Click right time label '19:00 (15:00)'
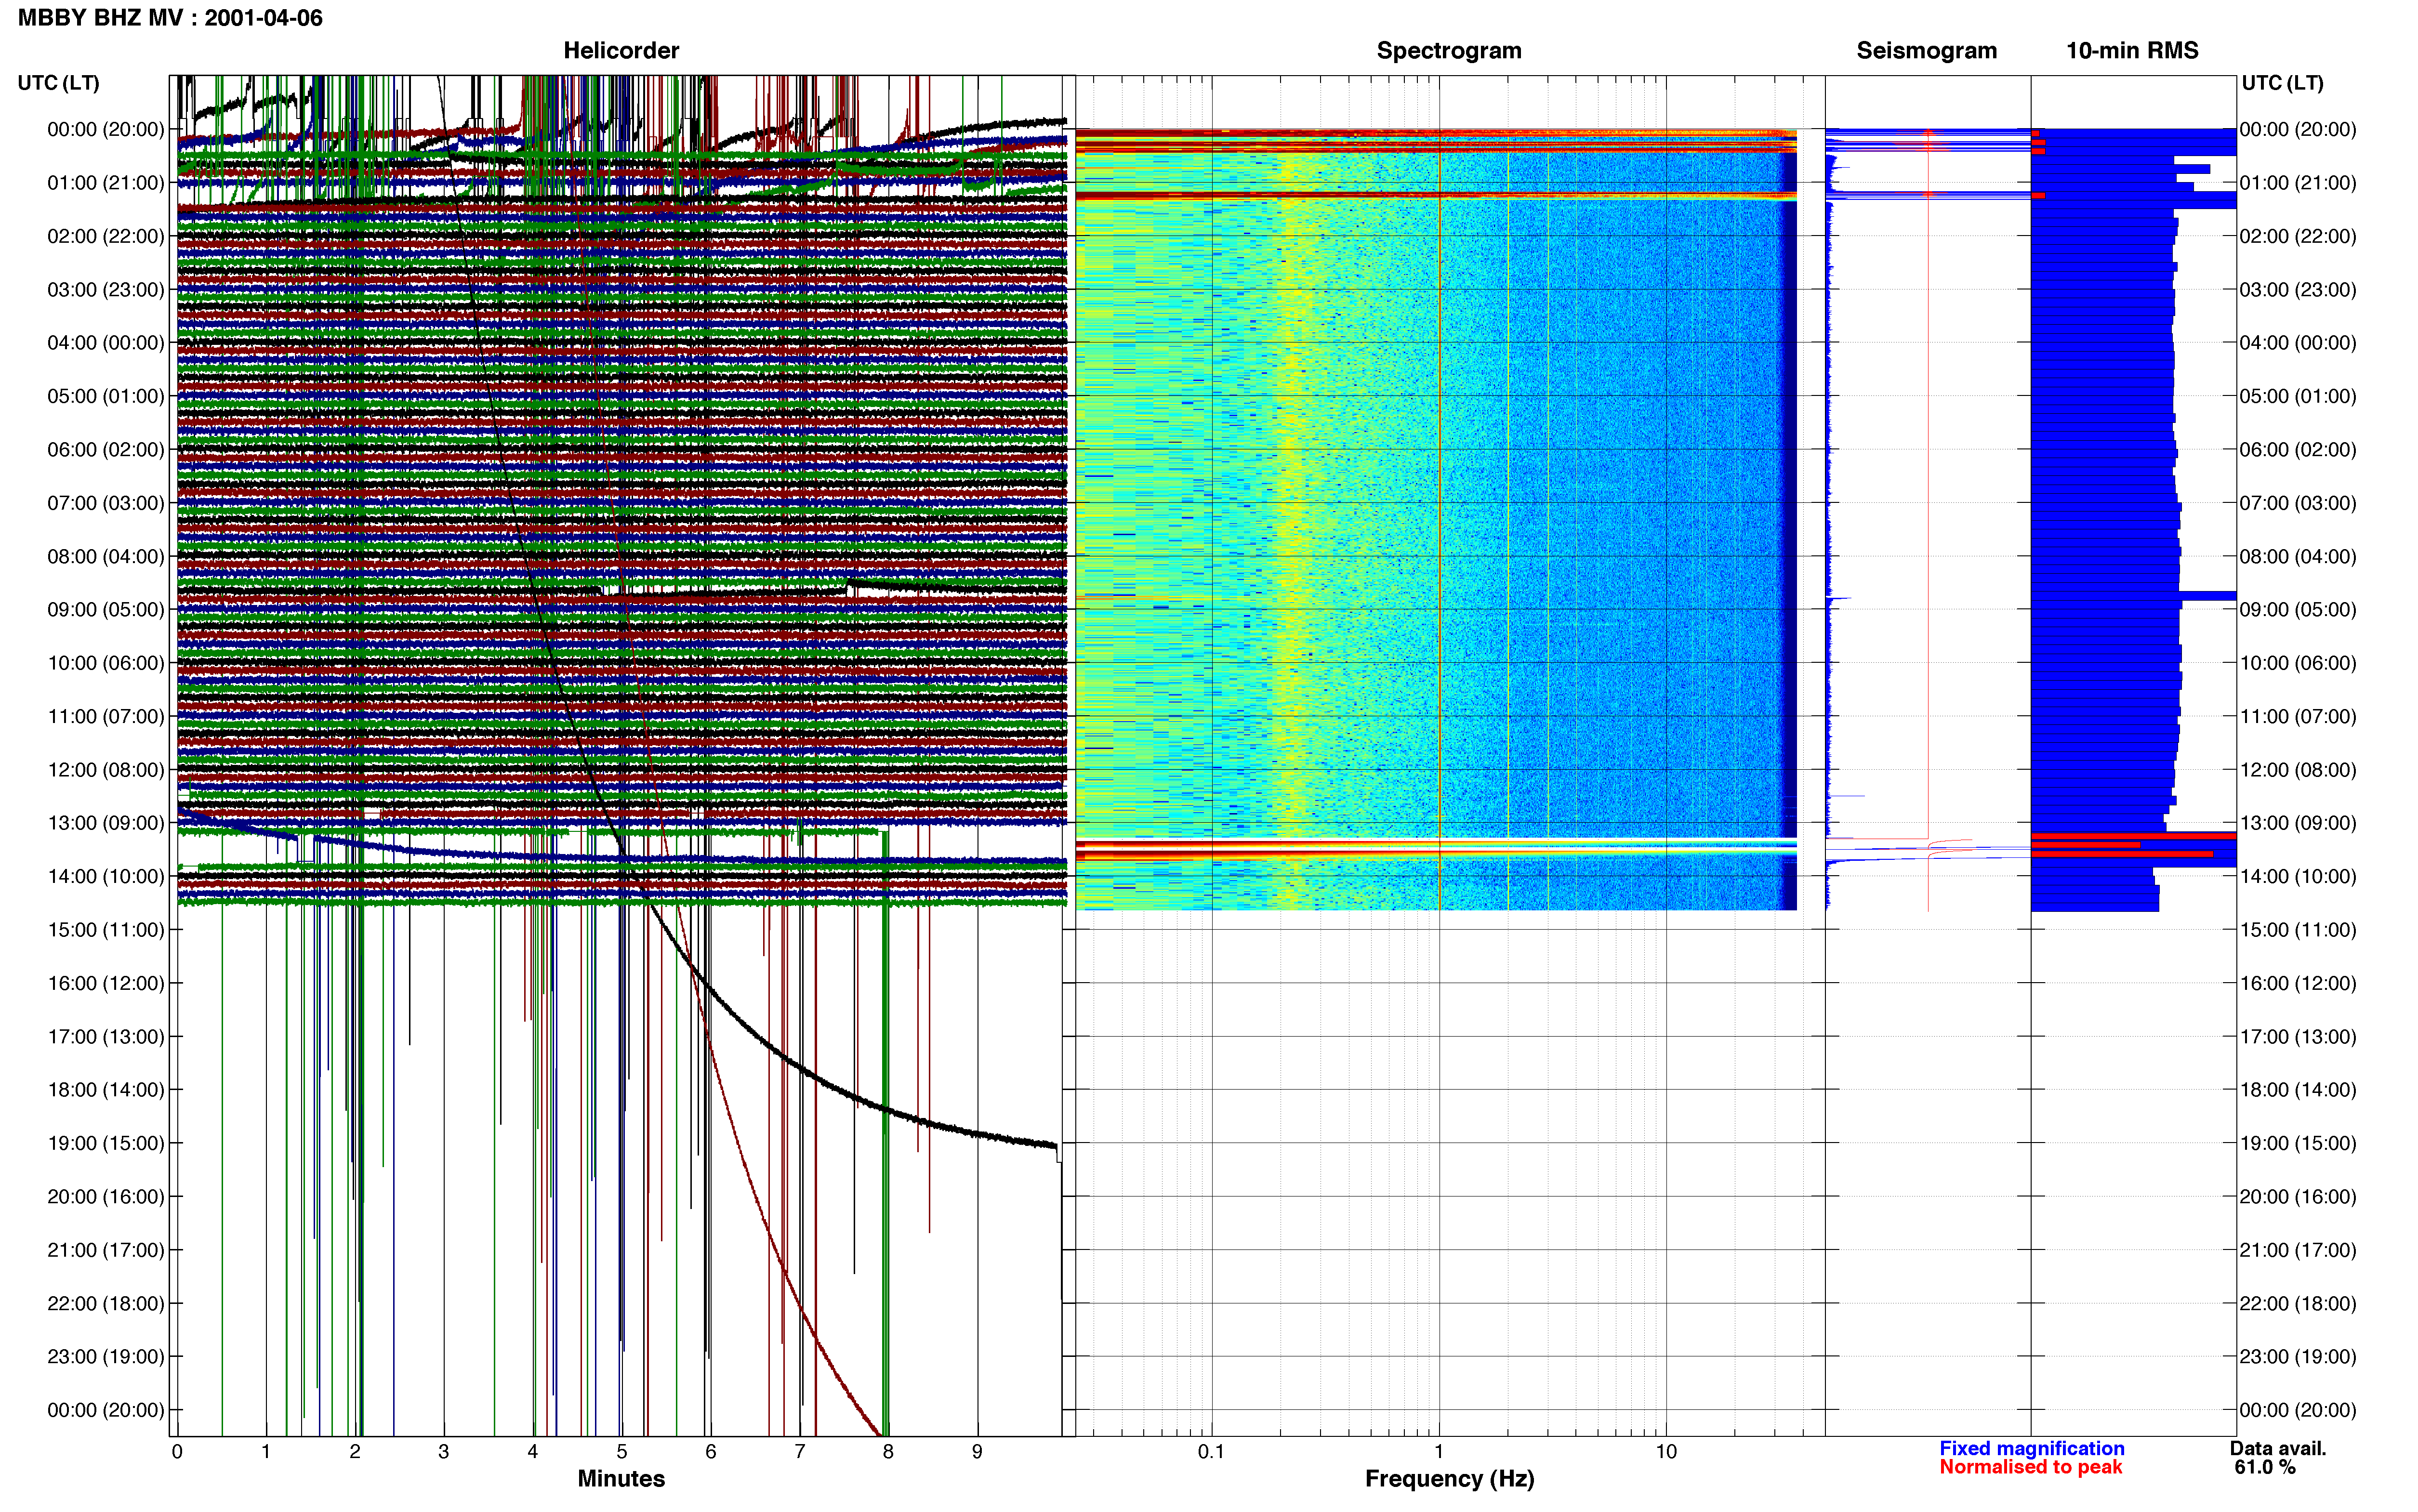The height and width of the screenshot is (1512, 2418). [x=2298, y=1143]
